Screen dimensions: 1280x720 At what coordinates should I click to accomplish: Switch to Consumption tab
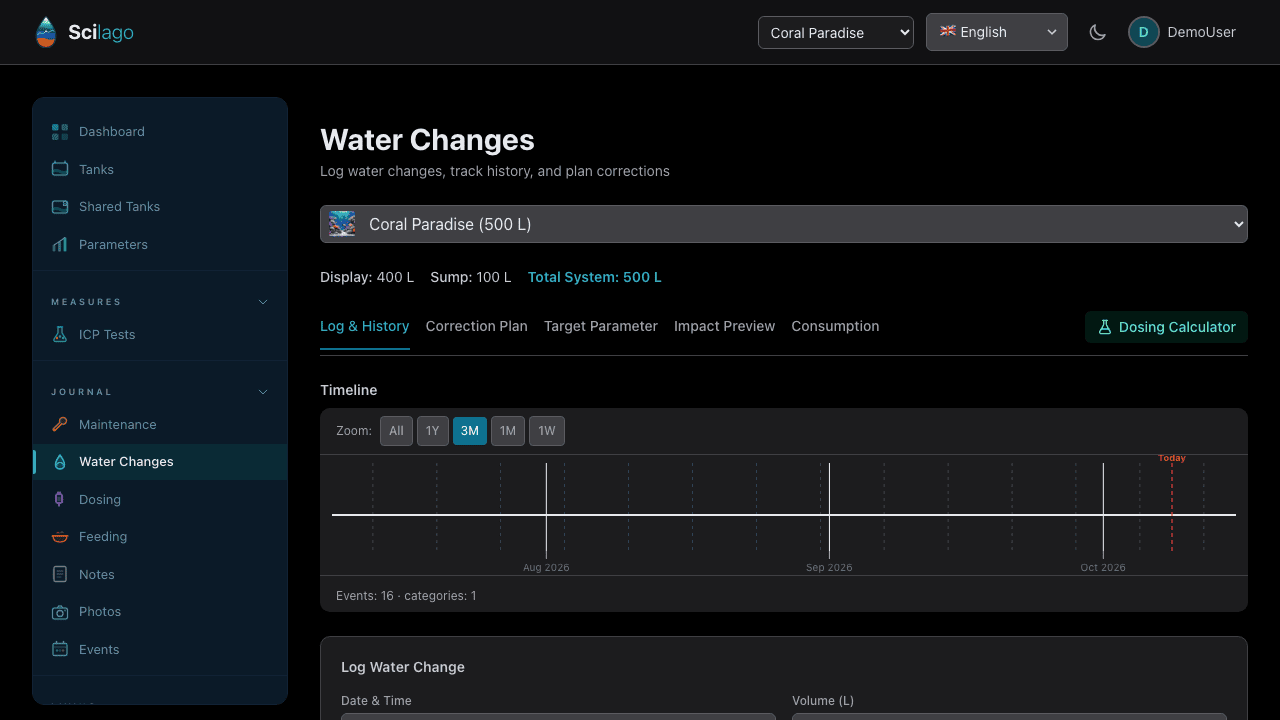[836, 326]
